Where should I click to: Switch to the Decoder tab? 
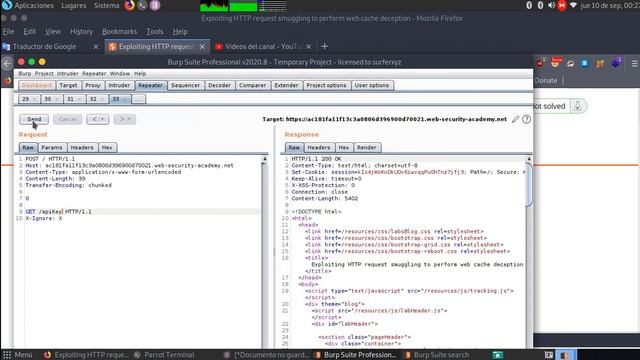coord(220,85)
